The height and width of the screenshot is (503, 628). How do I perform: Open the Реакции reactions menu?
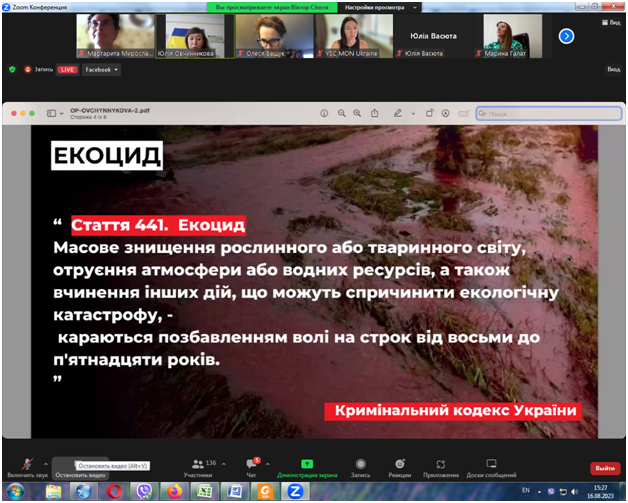tap(400, 465)
